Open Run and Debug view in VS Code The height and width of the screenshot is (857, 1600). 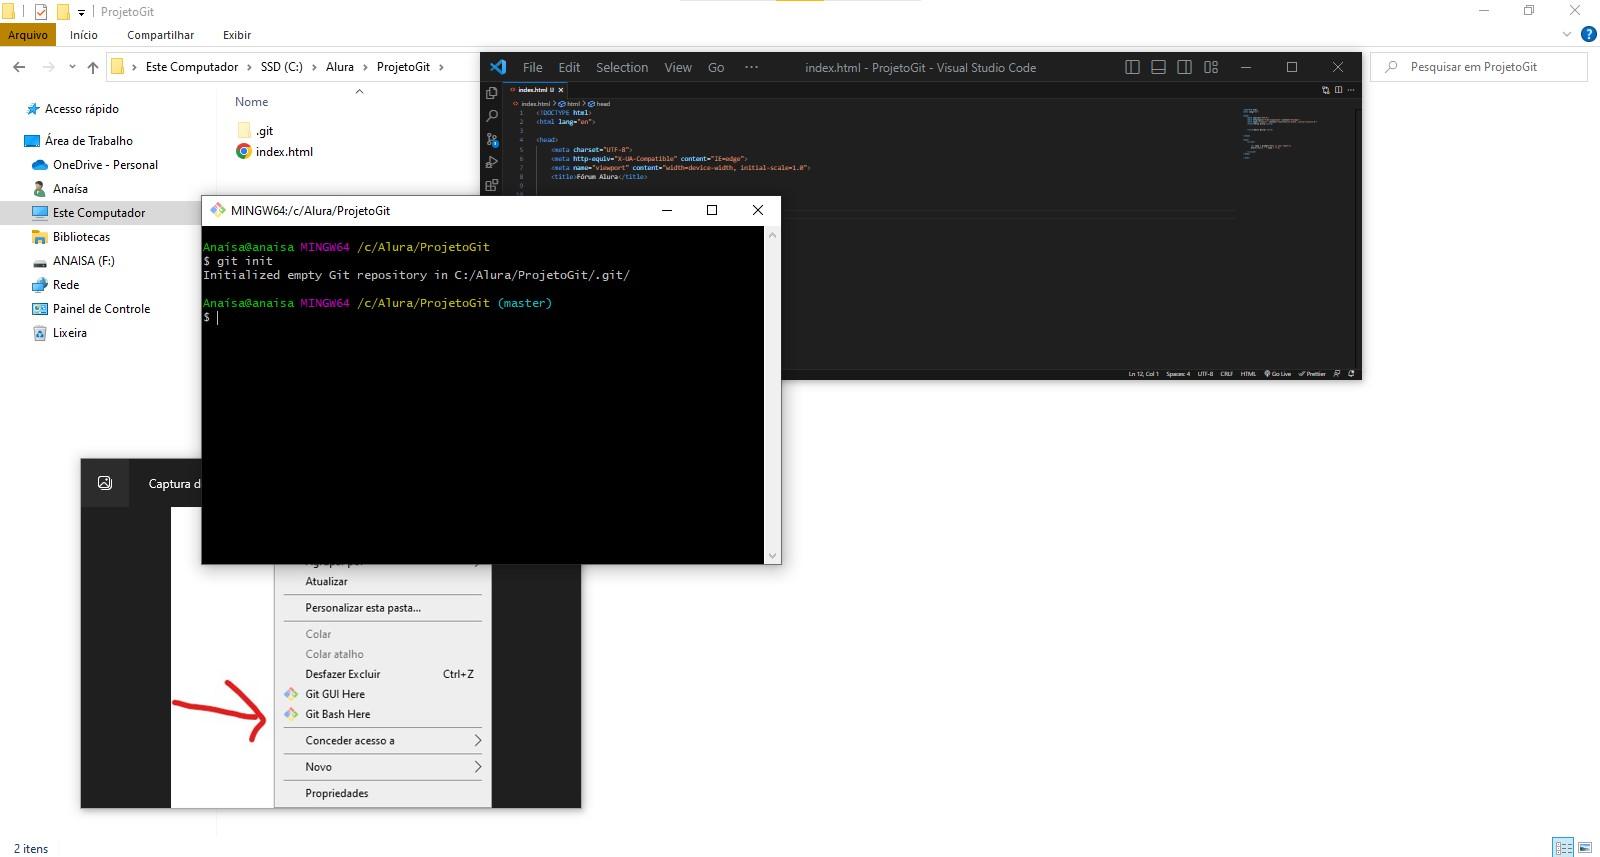tap(491, 162)
